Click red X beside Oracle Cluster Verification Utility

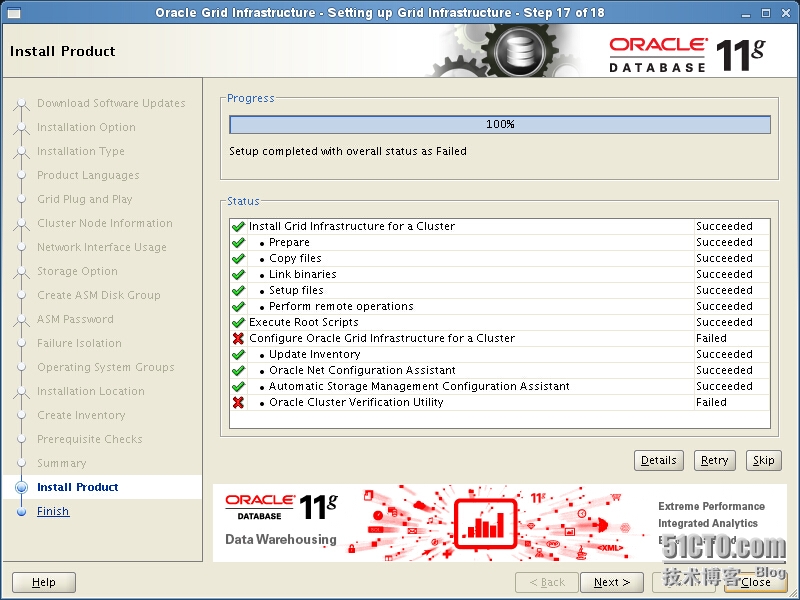tap(238, 403)
